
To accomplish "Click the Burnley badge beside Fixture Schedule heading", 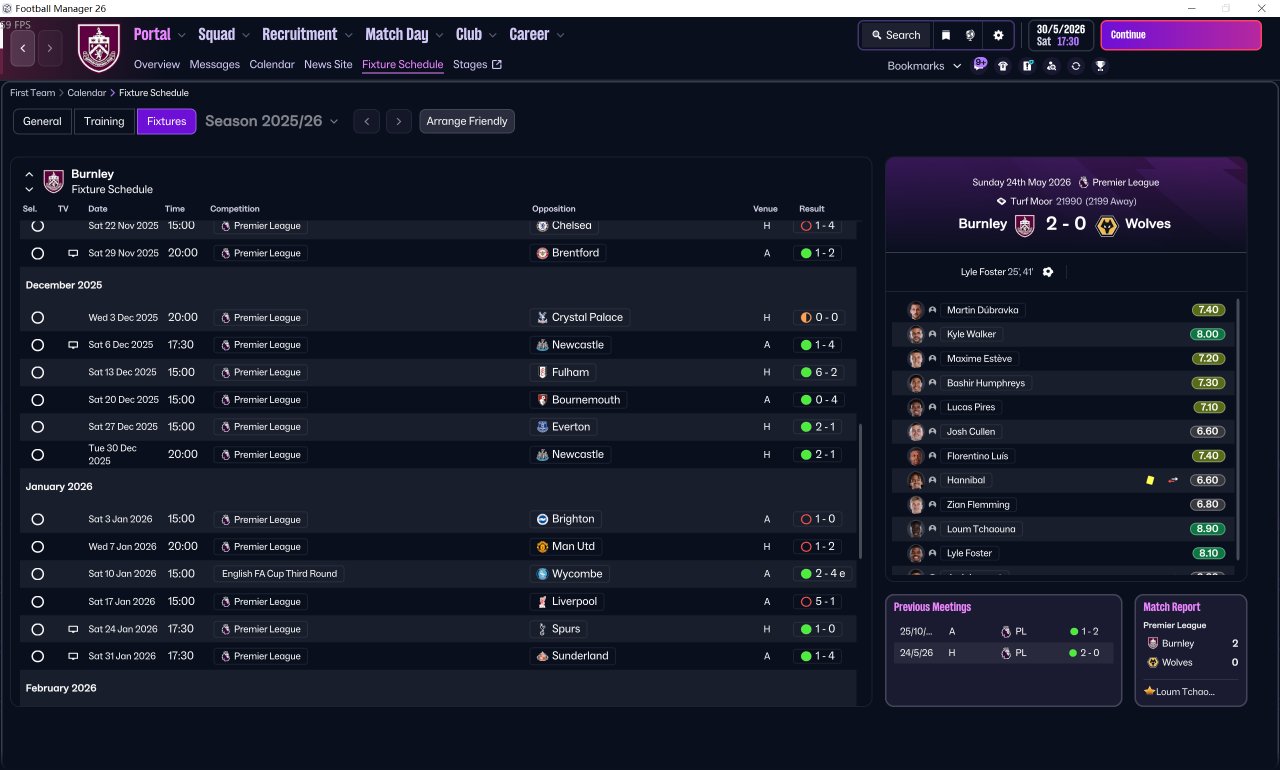I will (x=54, y=181).
